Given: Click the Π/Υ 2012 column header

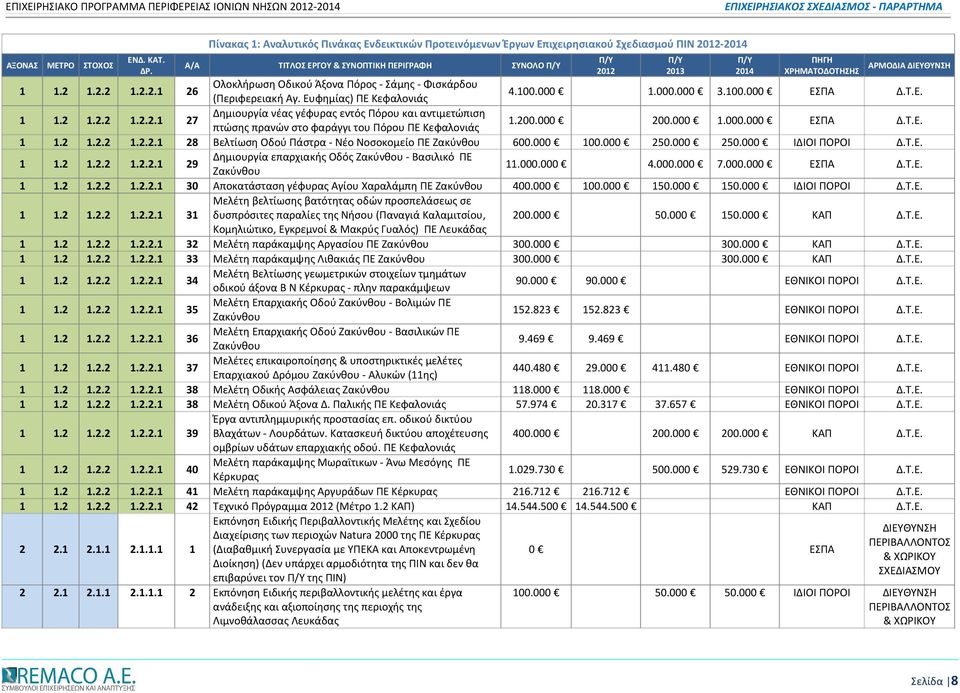Looking at the screenshot, I should point(606,66).
